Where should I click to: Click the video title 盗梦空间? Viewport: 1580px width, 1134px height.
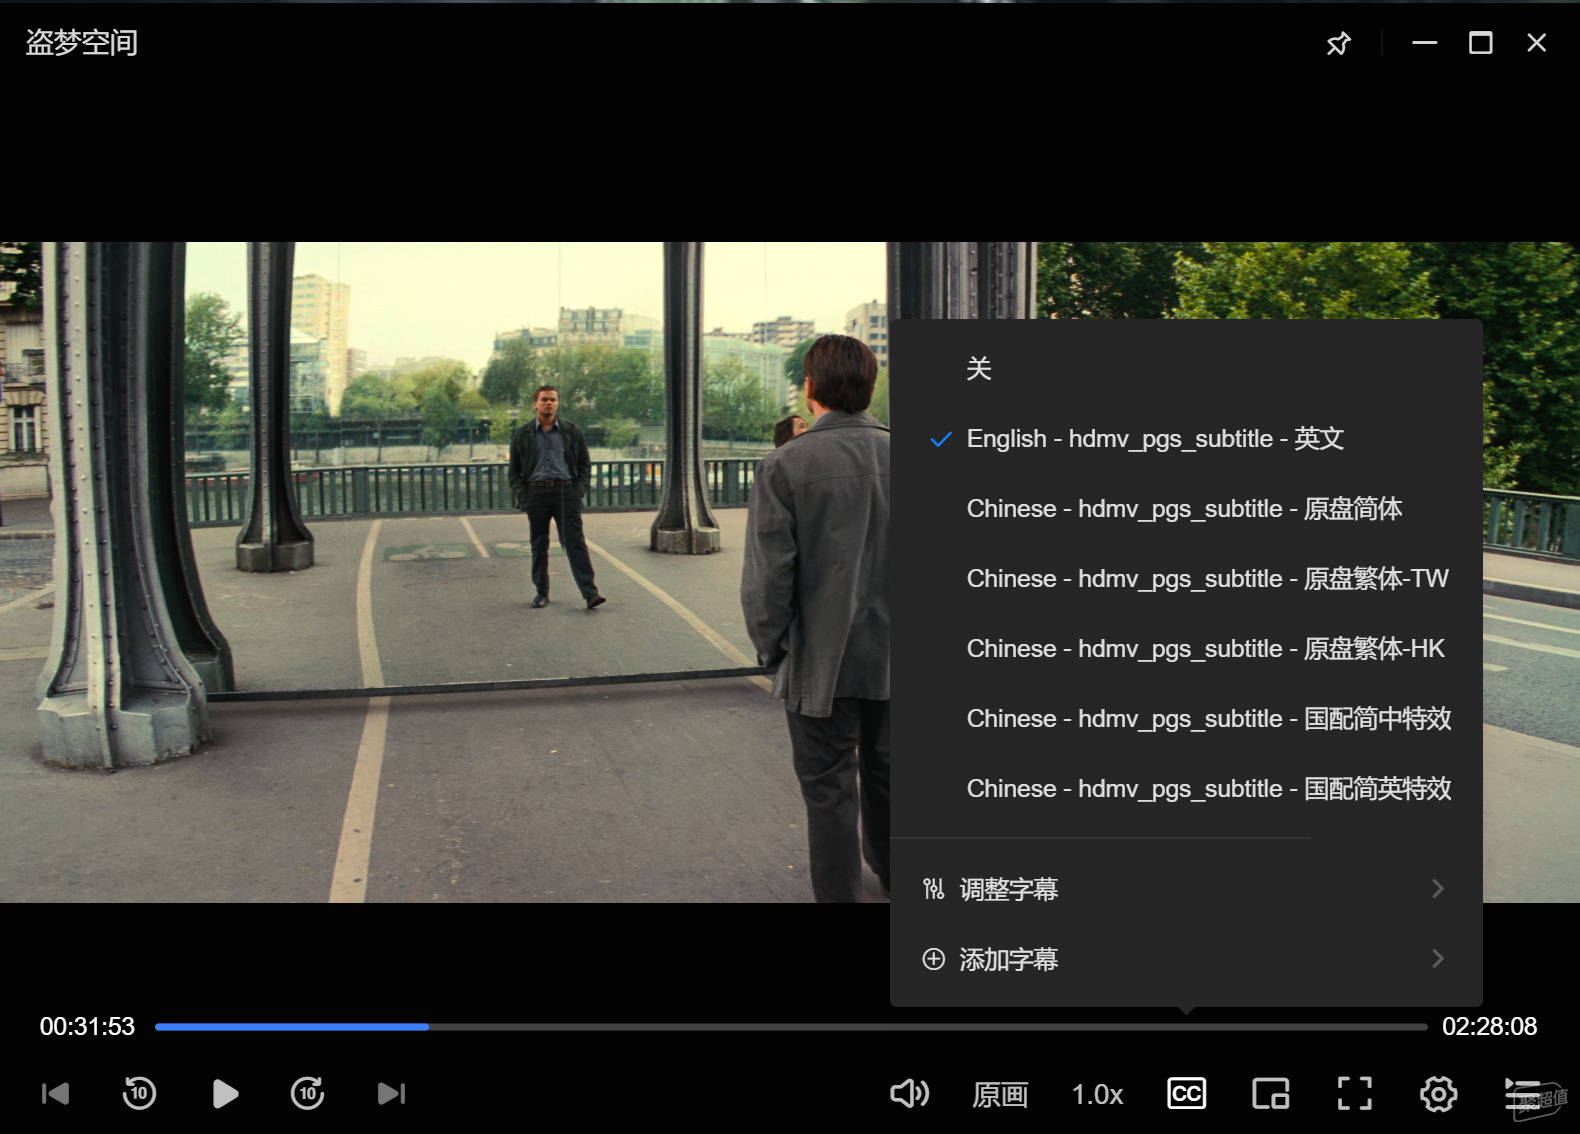coord(81,42)
